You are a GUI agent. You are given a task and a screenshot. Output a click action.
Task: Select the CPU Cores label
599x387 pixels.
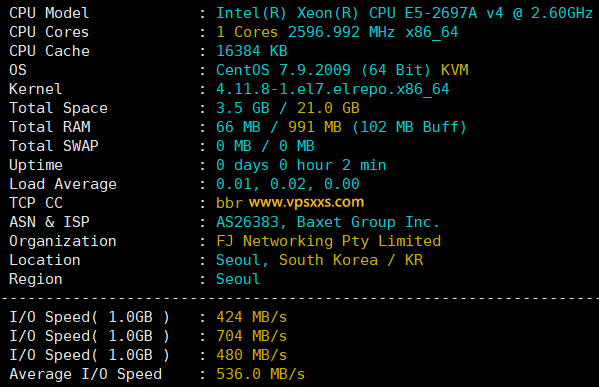point(49,32)
